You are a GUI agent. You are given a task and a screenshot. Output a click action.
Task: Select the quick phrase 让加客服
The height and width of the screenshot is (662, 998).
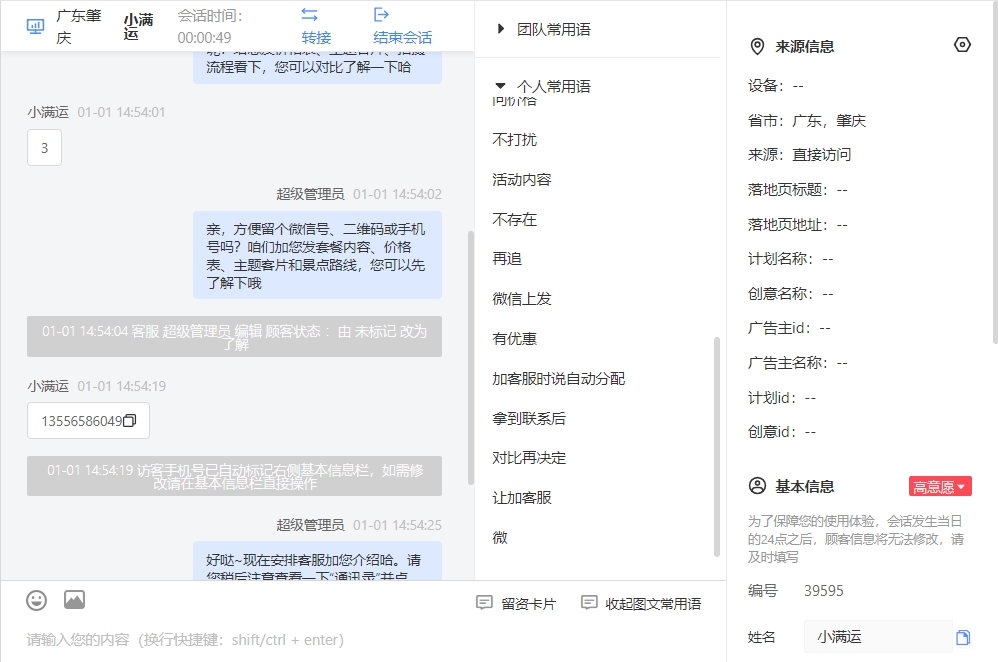click(x=521, y=498)
